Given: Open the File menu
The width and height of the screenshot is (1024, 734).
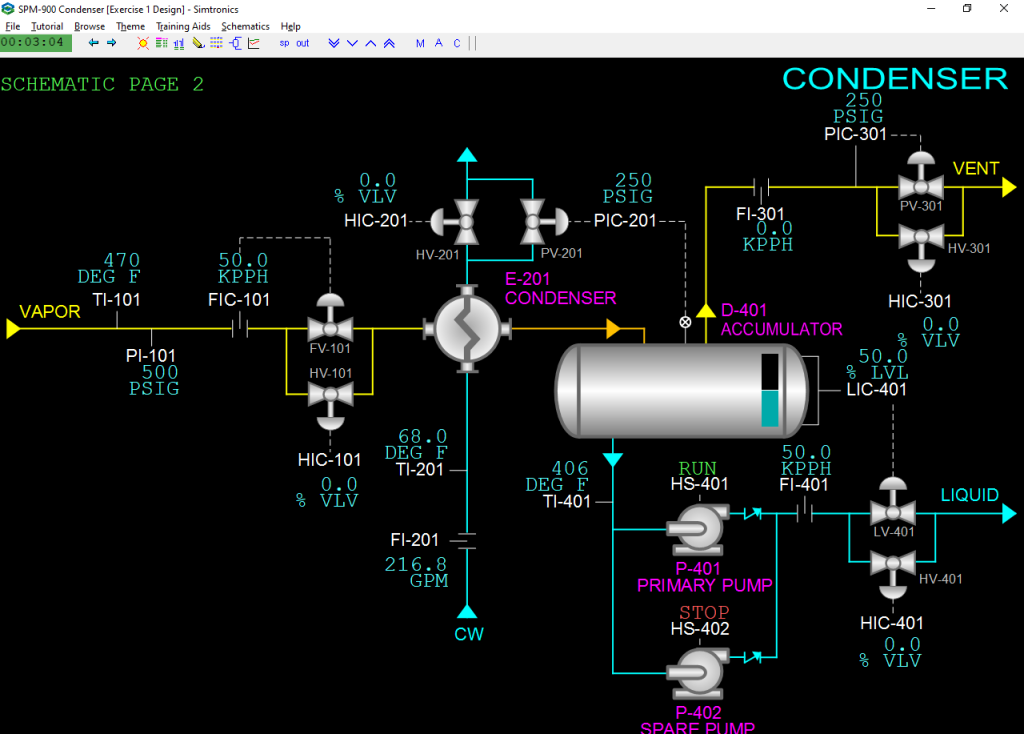Looking at the screenshot, I should pos(12,26).
